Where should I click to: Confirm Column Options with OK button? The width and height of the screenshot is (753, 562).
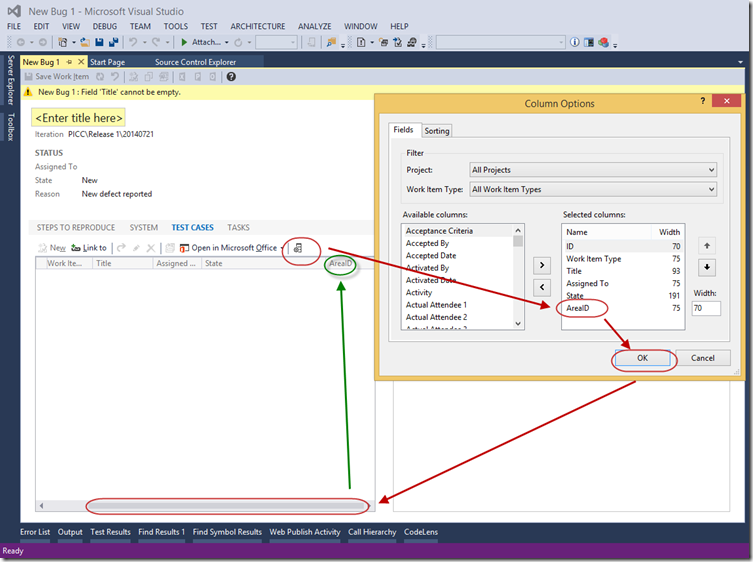coord(643,358)
